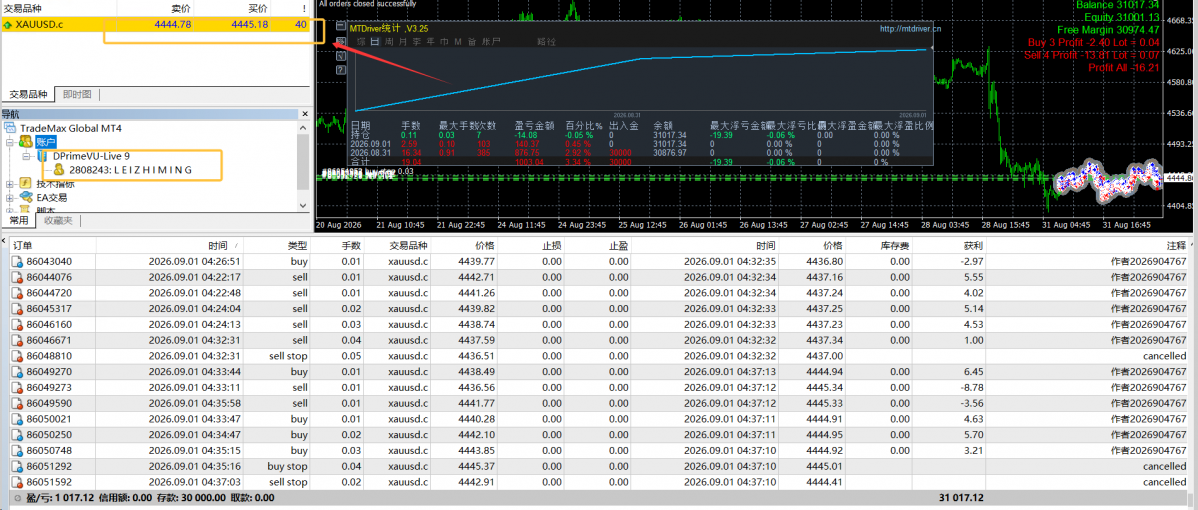This screenshot has width=1198, height=510.
Task: Click the EA交易 expert advisors icon
Action: [25, 197]
